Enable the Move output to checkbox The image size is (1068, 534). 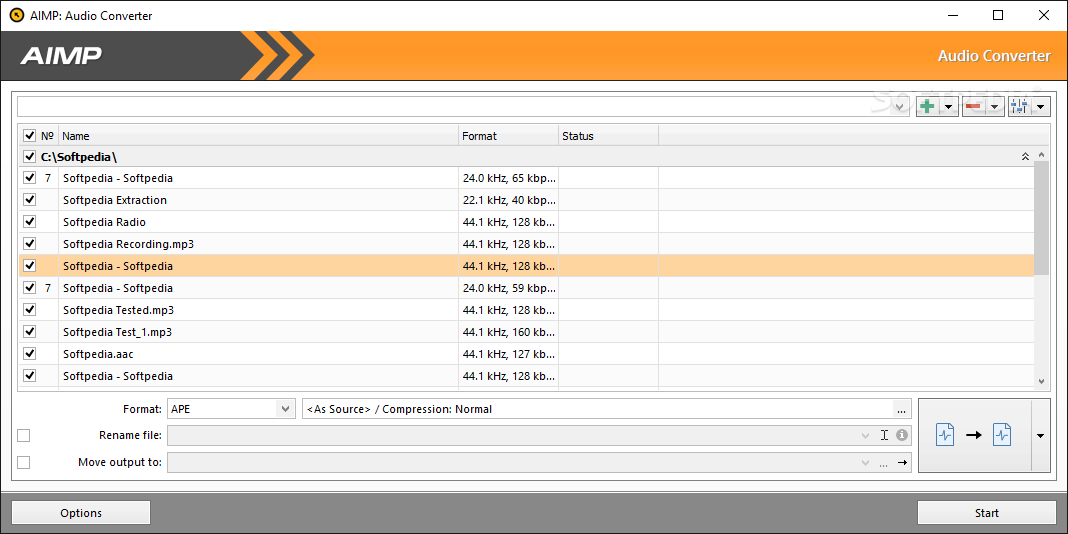(24, 462)
